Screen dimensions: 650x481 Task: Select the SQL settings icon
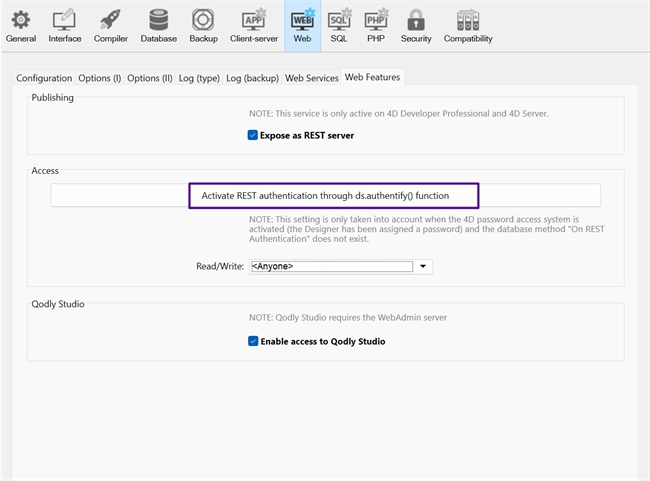[339, 25]
